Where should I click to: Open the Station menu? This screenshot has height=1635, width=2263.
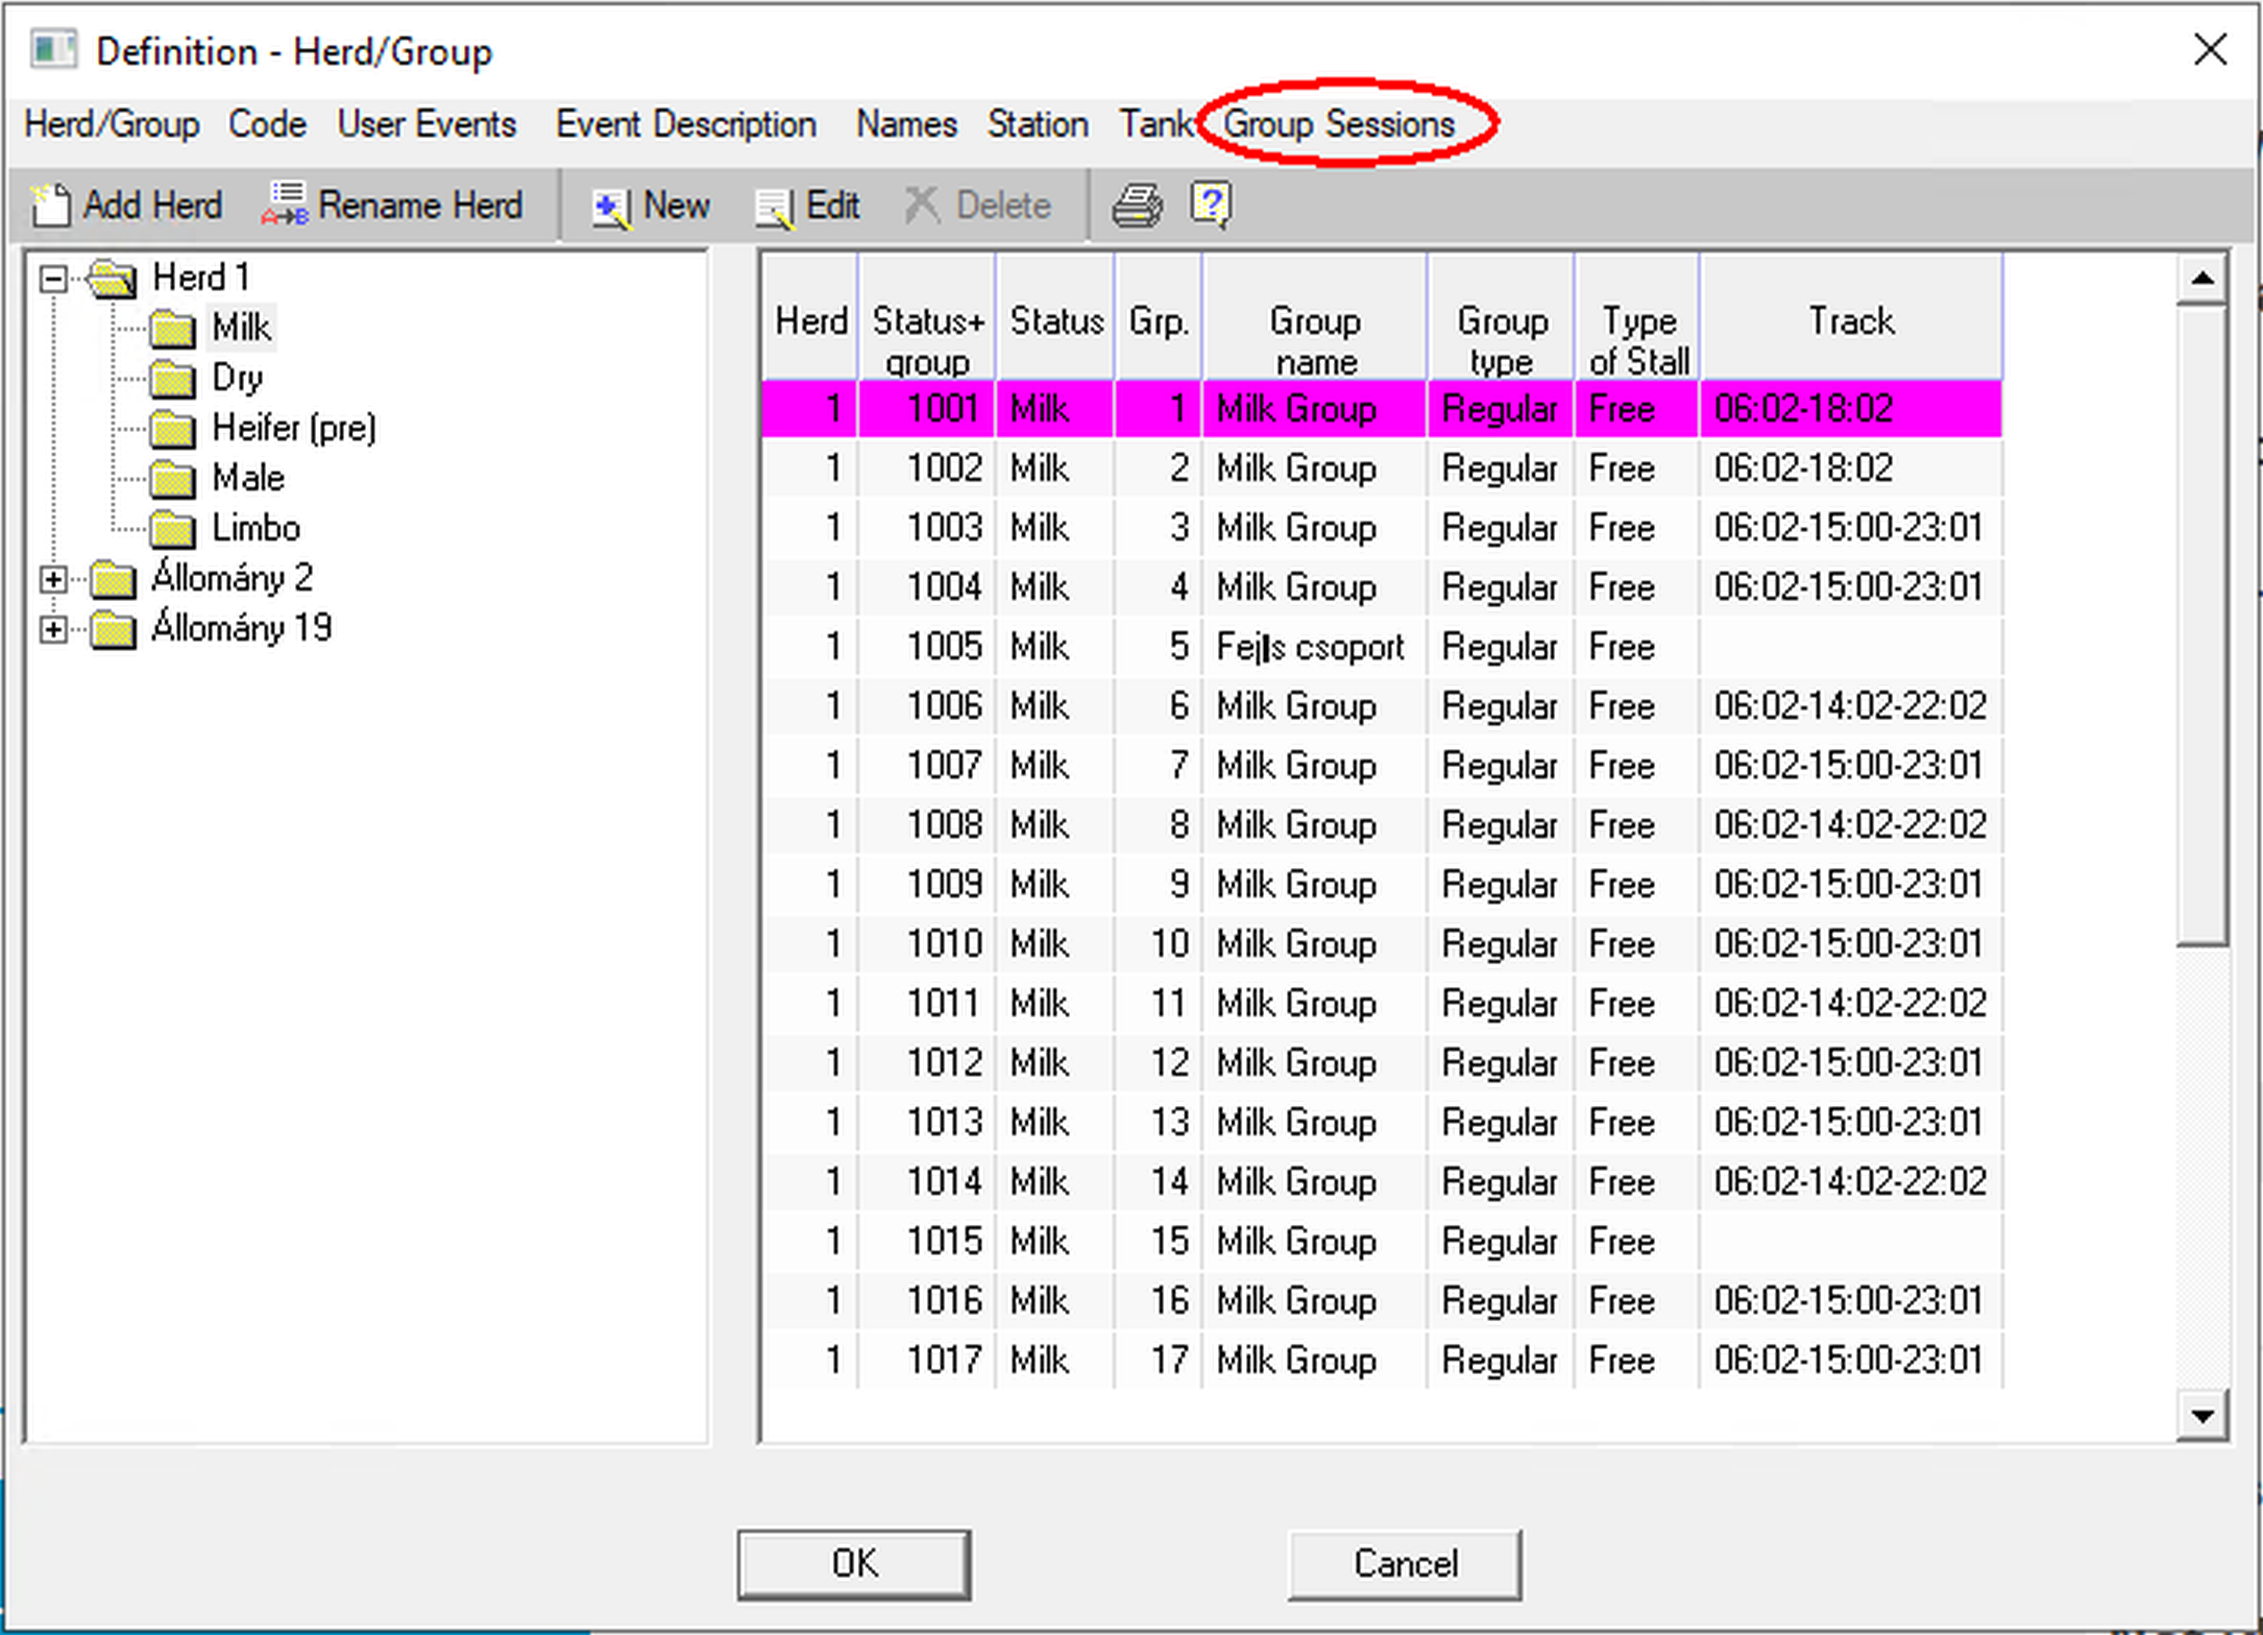coord(1037,125)
